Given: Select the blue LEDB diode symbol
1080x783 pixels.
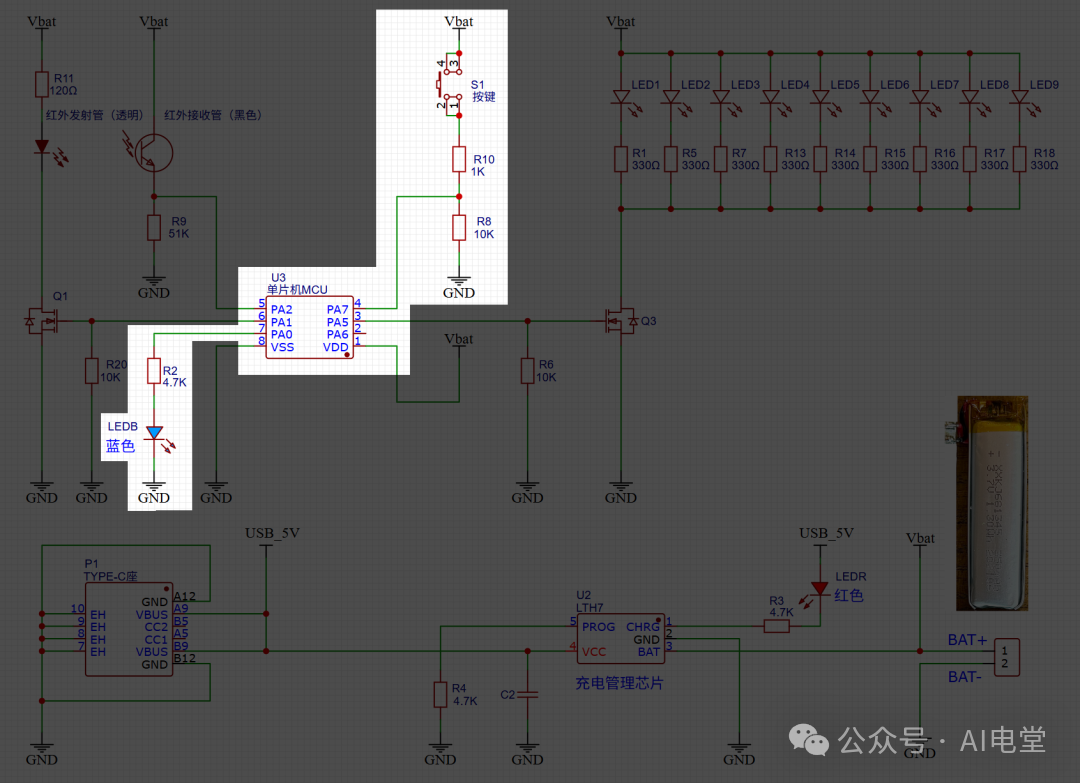Looking at the screenshot, I should (x=154, y=433).
